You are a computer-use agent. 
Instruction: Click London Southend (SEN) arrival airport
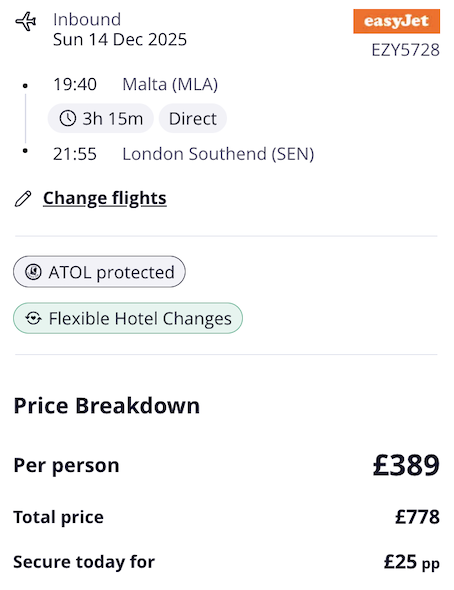click(218, 154)
